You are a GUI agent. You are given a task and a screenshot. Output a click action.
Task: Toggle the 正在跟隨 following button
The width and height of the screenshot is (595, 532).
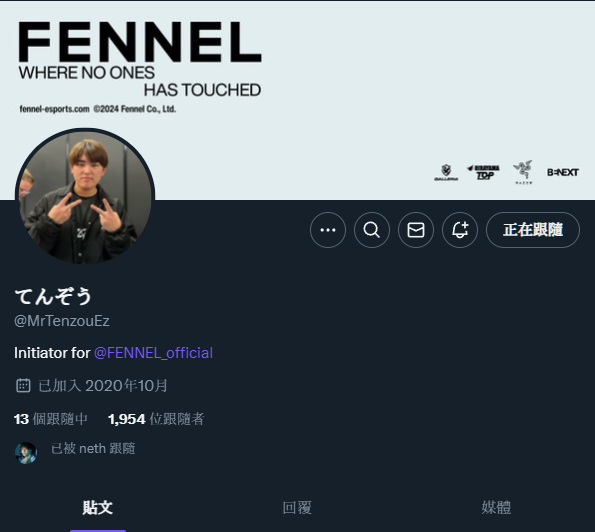(x=533, y=230)
